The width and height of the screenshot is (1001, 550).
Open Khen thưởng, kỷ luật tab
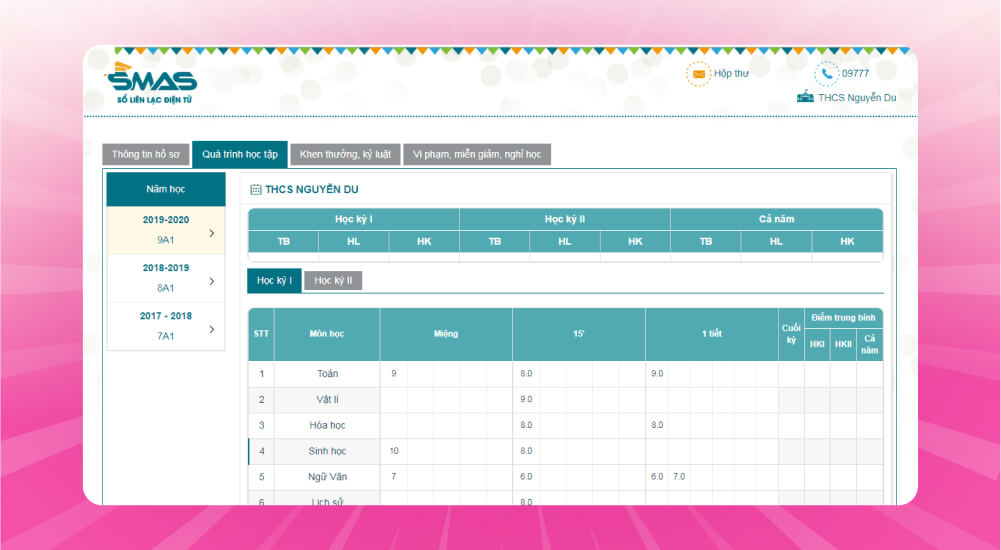[x=345, y=154]
